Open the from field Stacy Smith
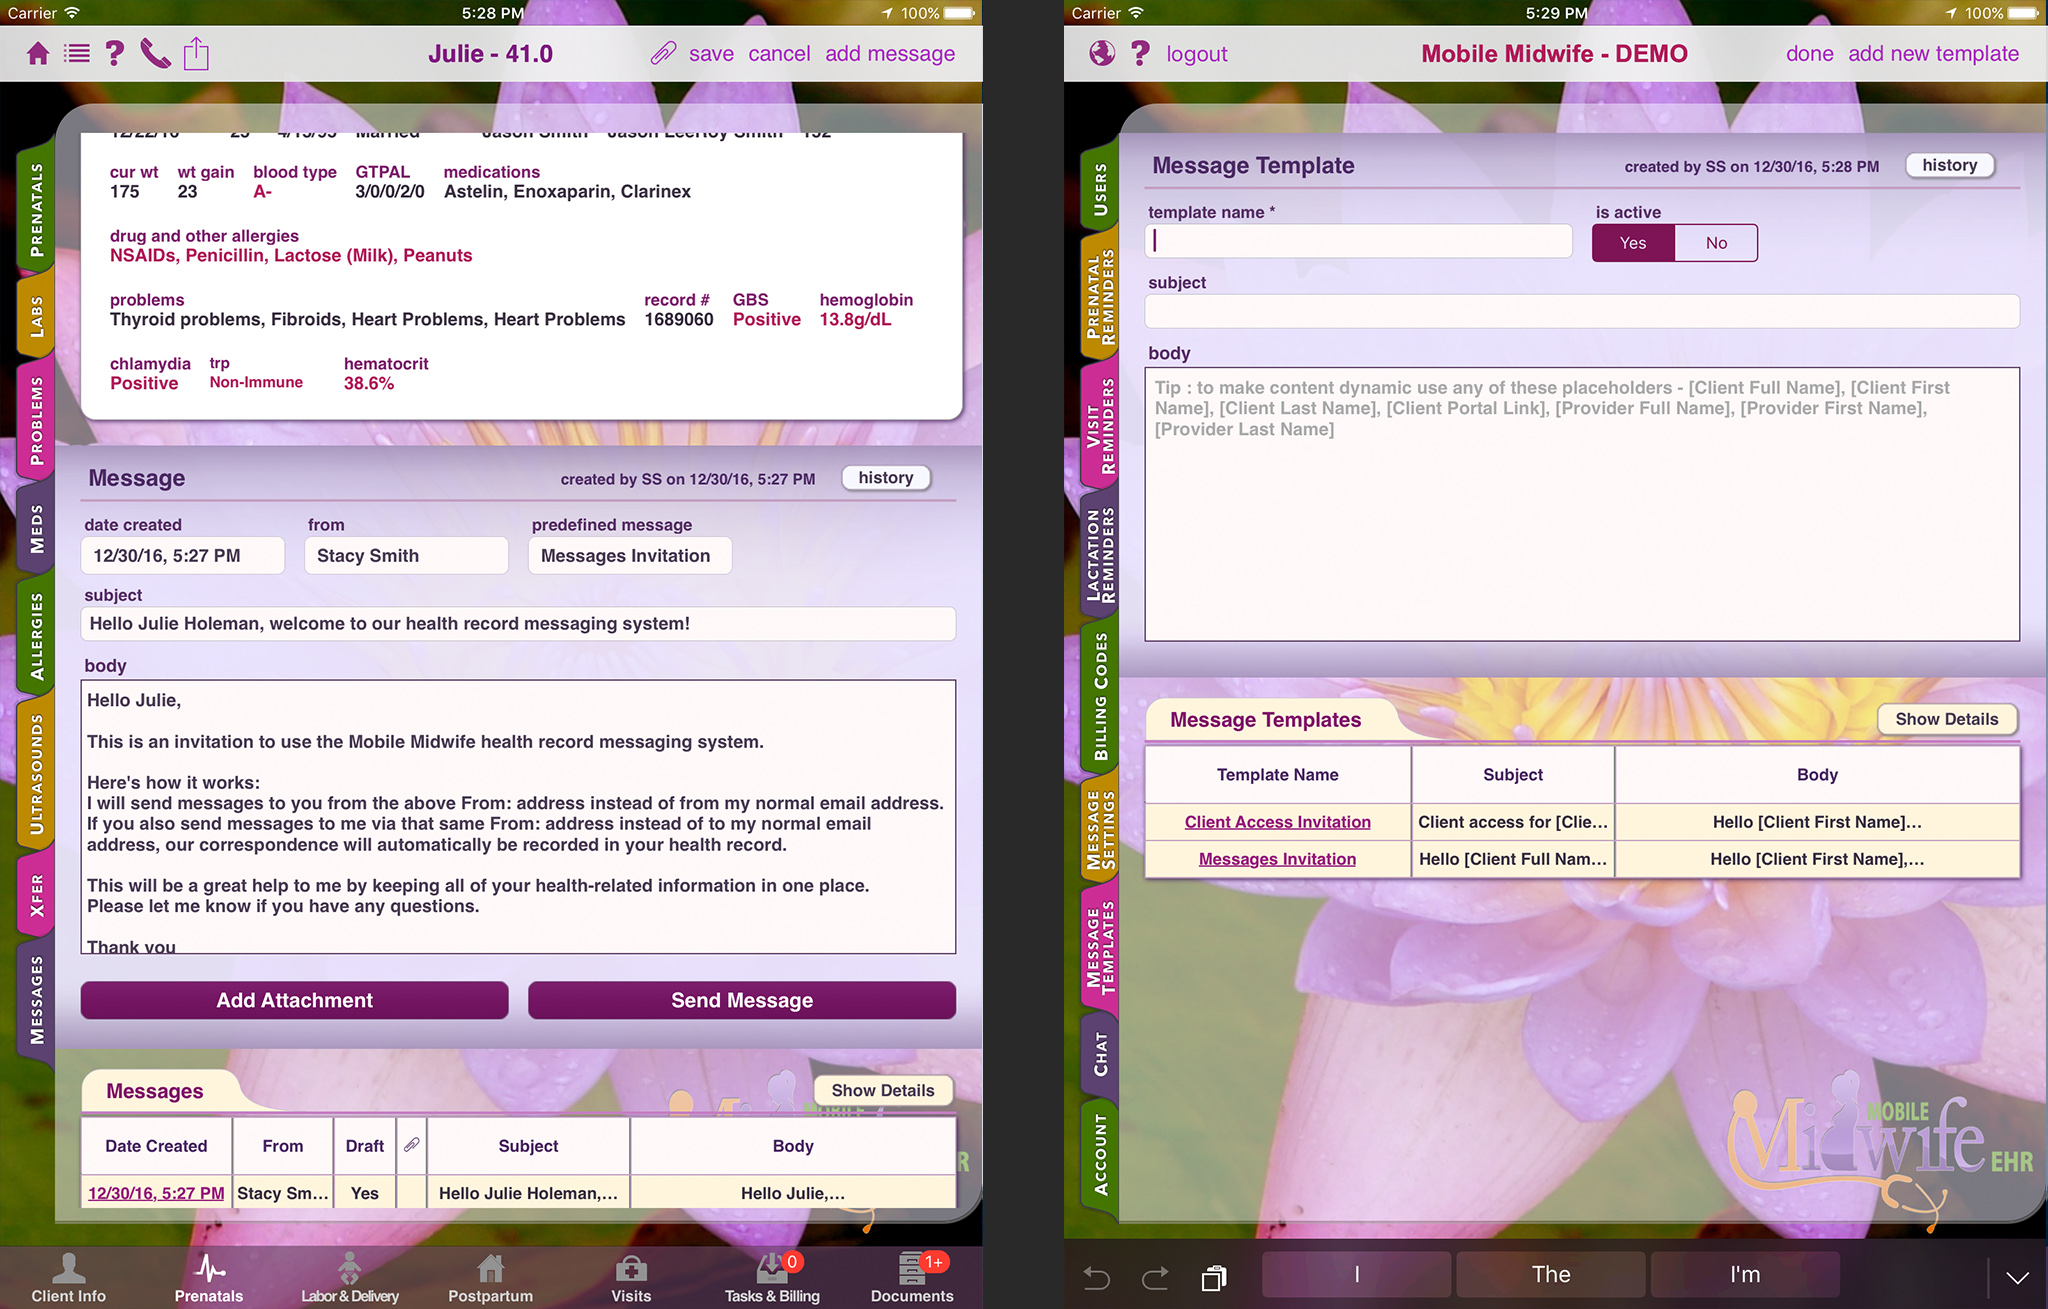This screenshot has width=2048, height=1309. point(406,556)
